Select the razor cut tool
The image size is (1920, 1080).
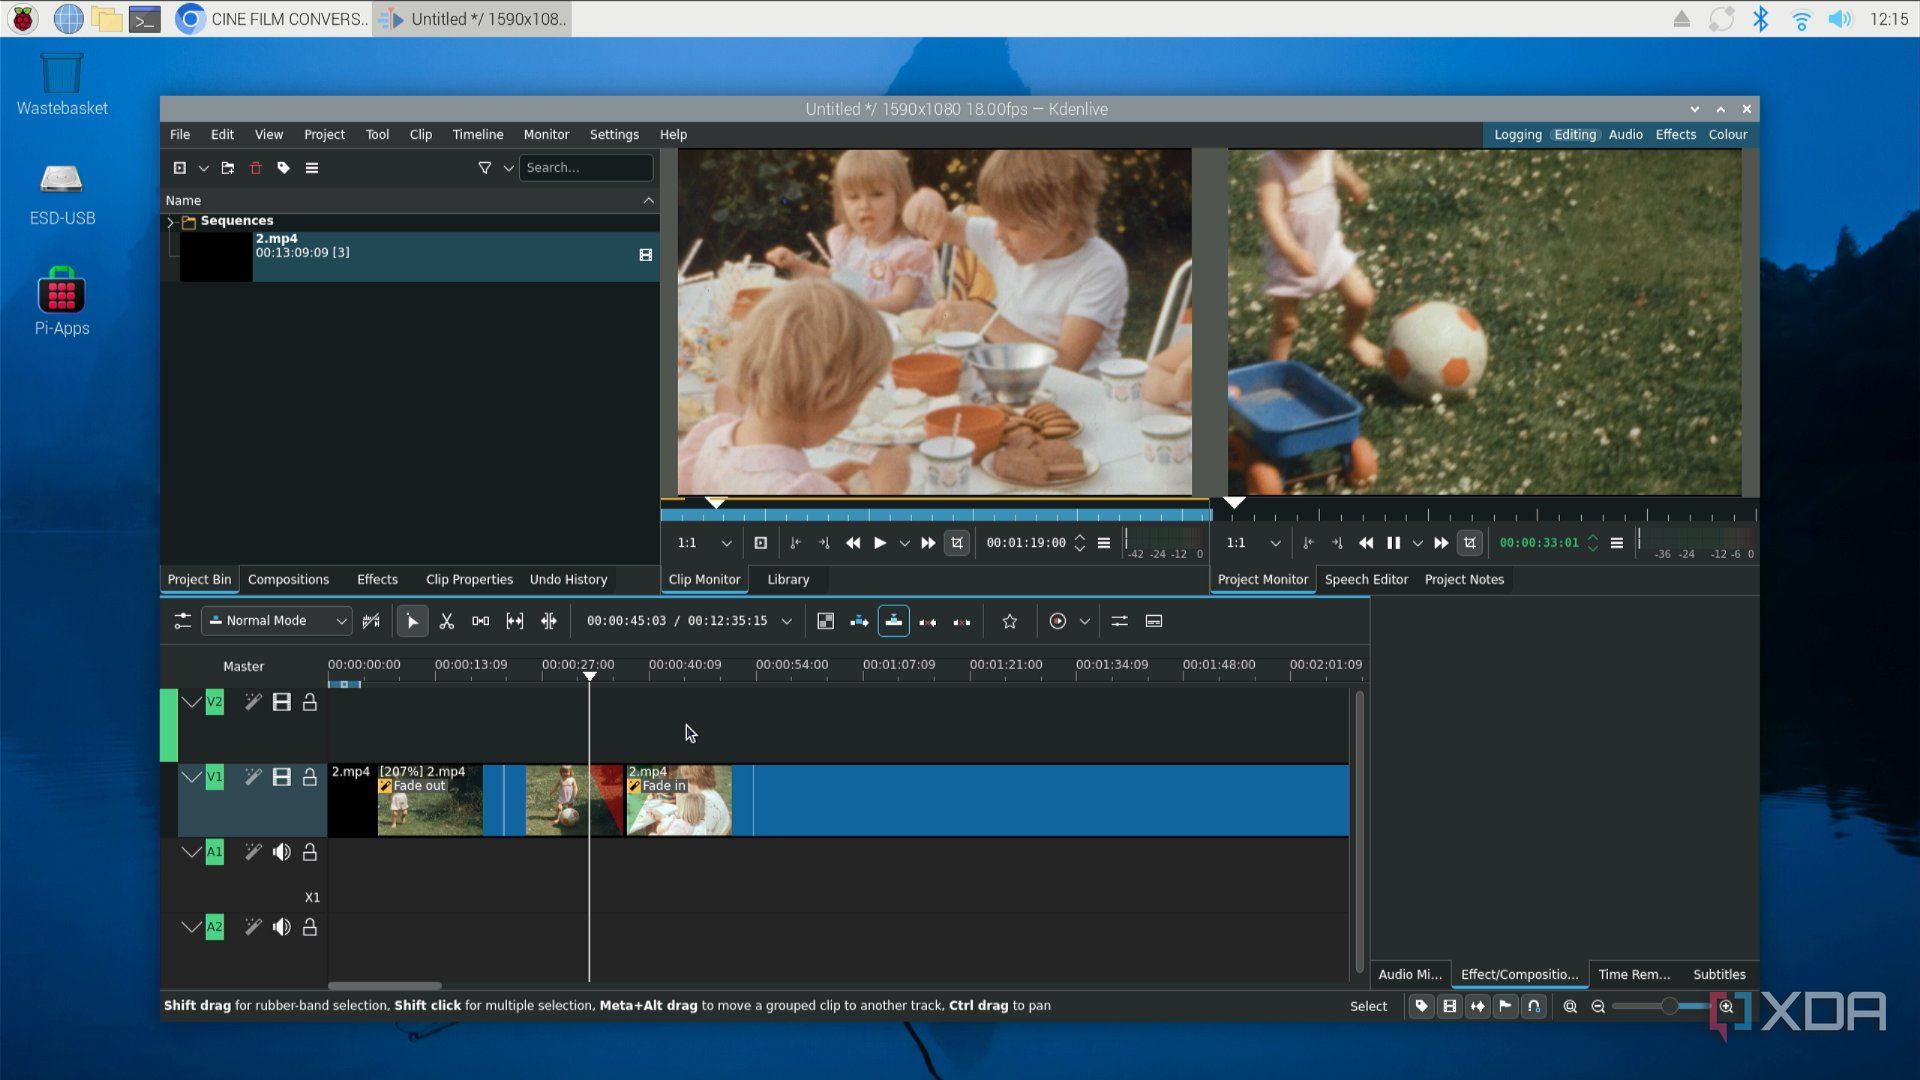click(x=447, y=621)
